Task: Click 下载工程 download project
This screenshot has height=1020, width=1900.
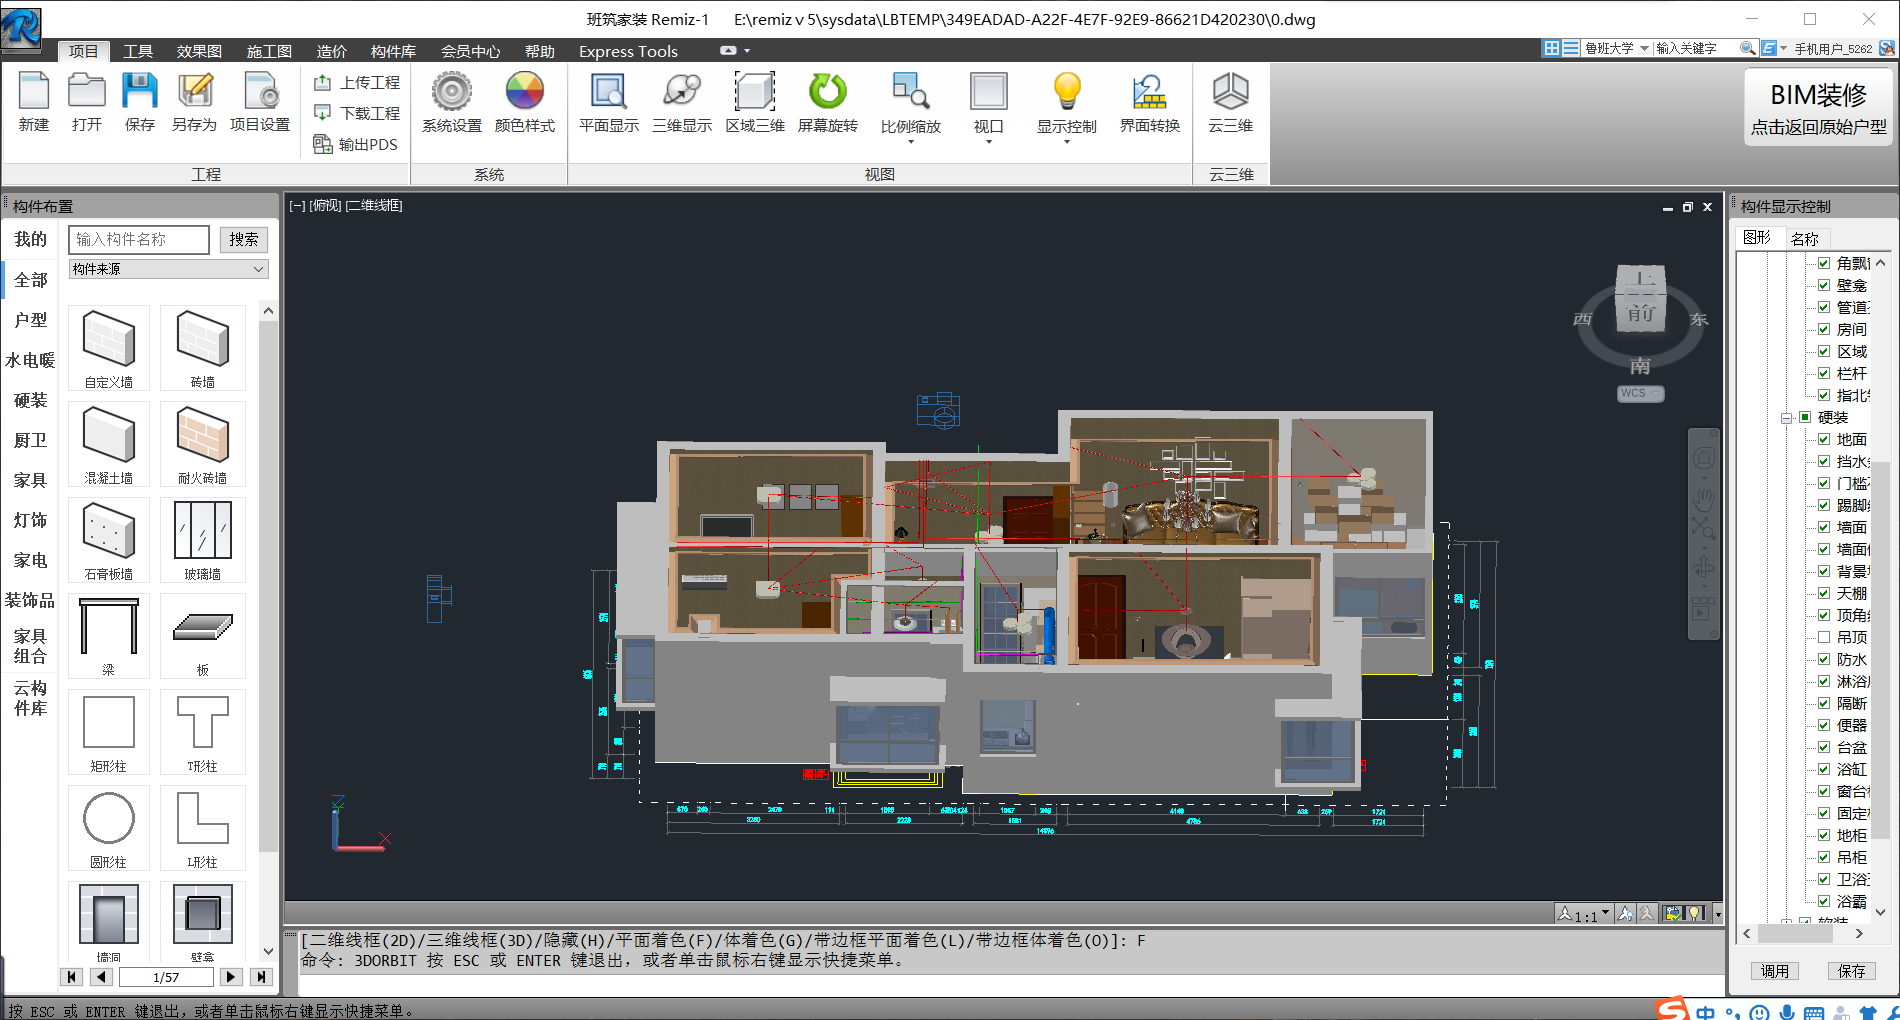Action: tap(357, 113)
